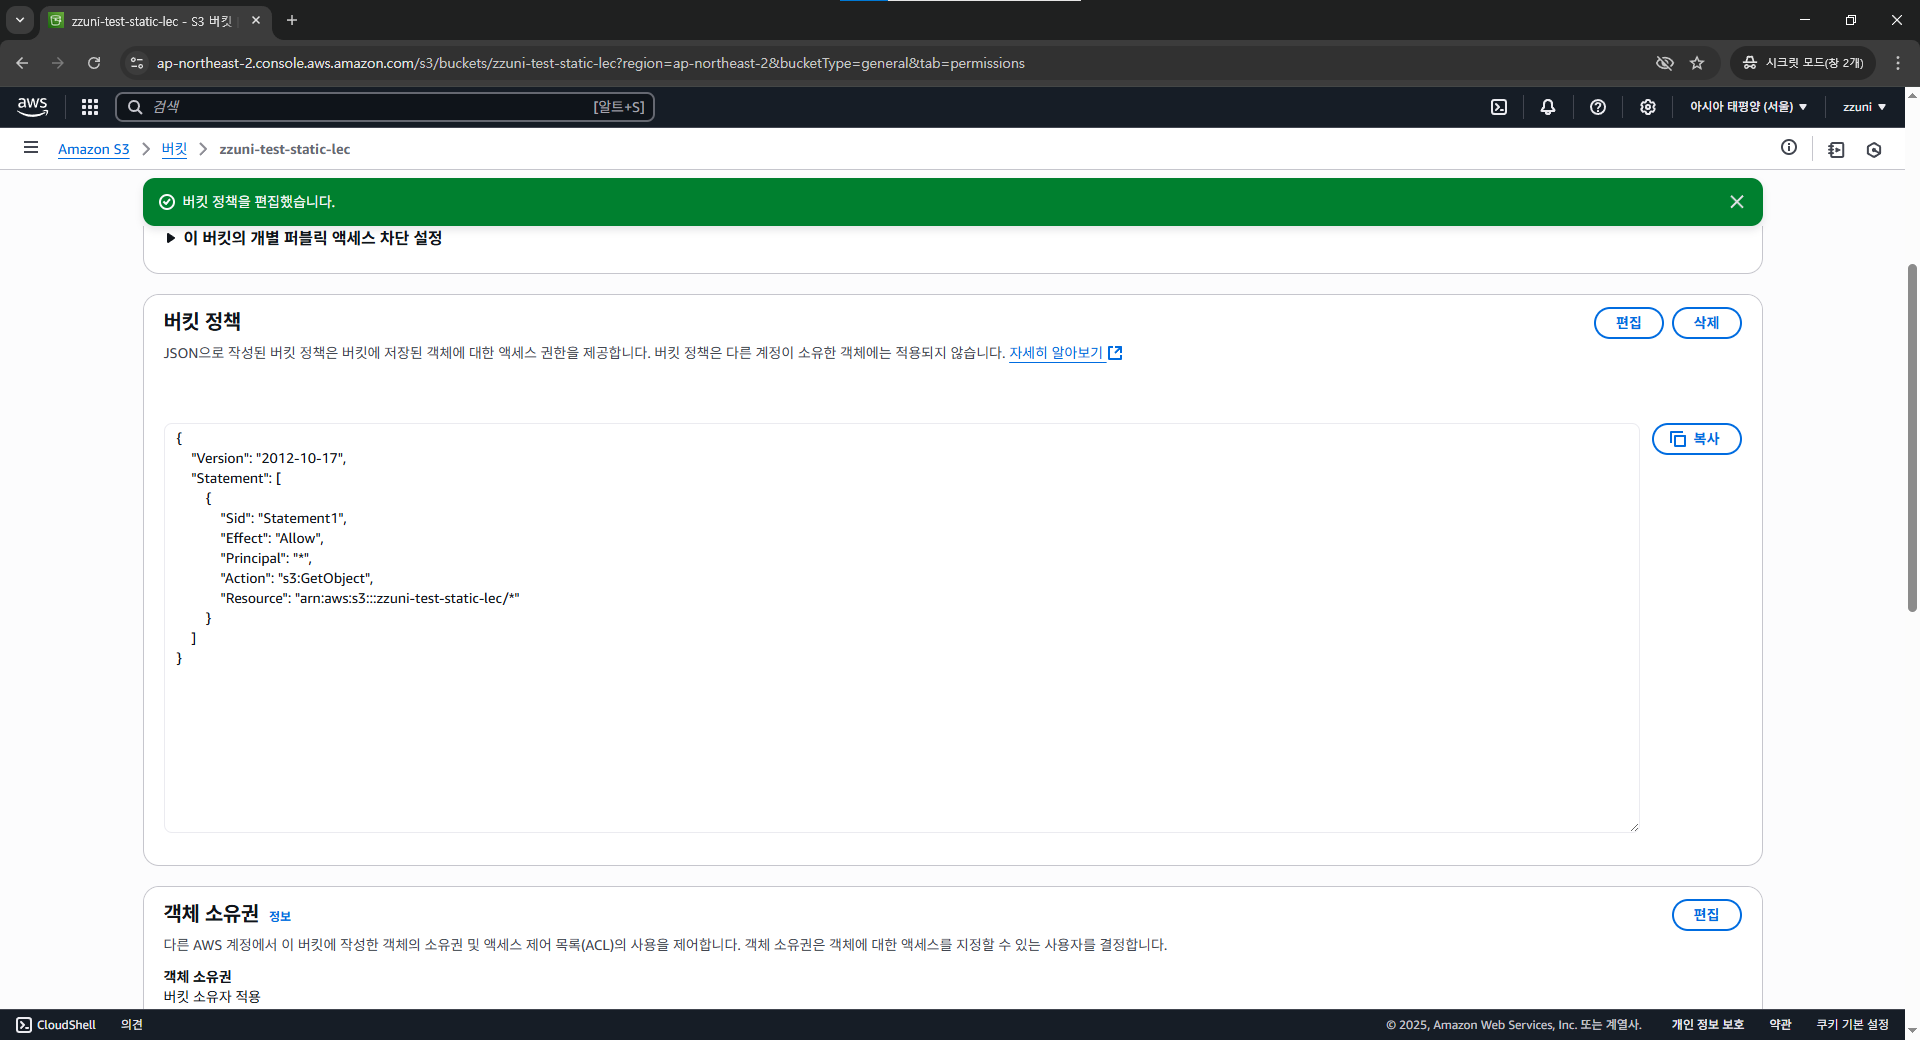Image resolution: width=1920 pixels, height=1040 pixels.
Task: Open the Chrome three-dot menu
Action: click(x=1898, y=63)
